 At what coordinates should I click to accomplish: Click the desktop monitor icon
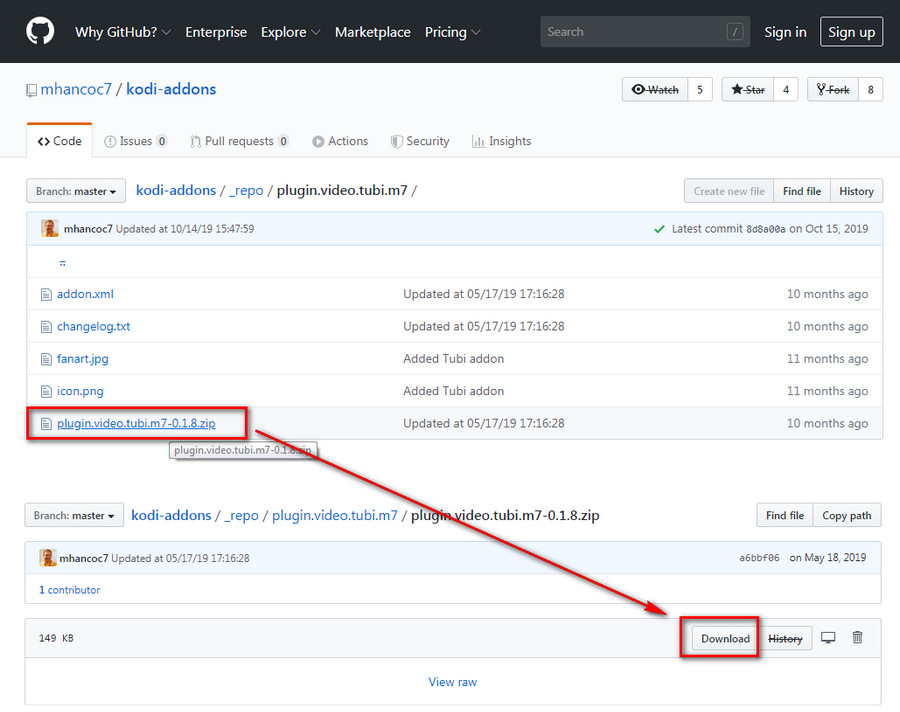pyautogui.click(x=828, y=637)
